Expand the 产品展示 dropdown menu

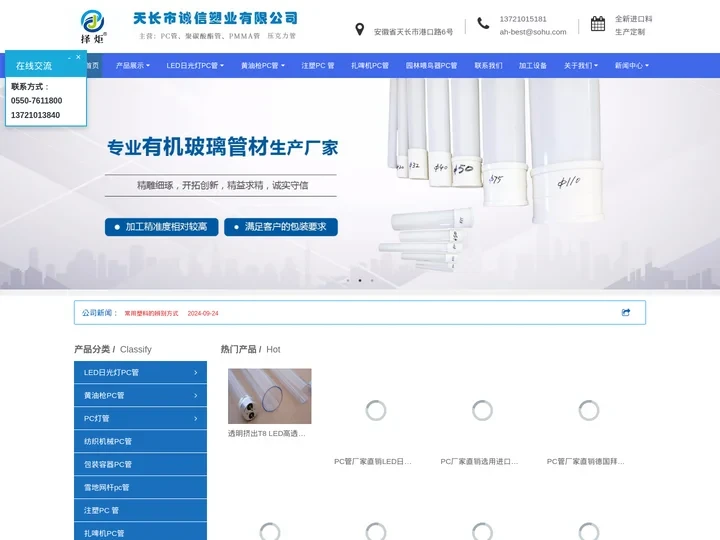pos(132,66)
